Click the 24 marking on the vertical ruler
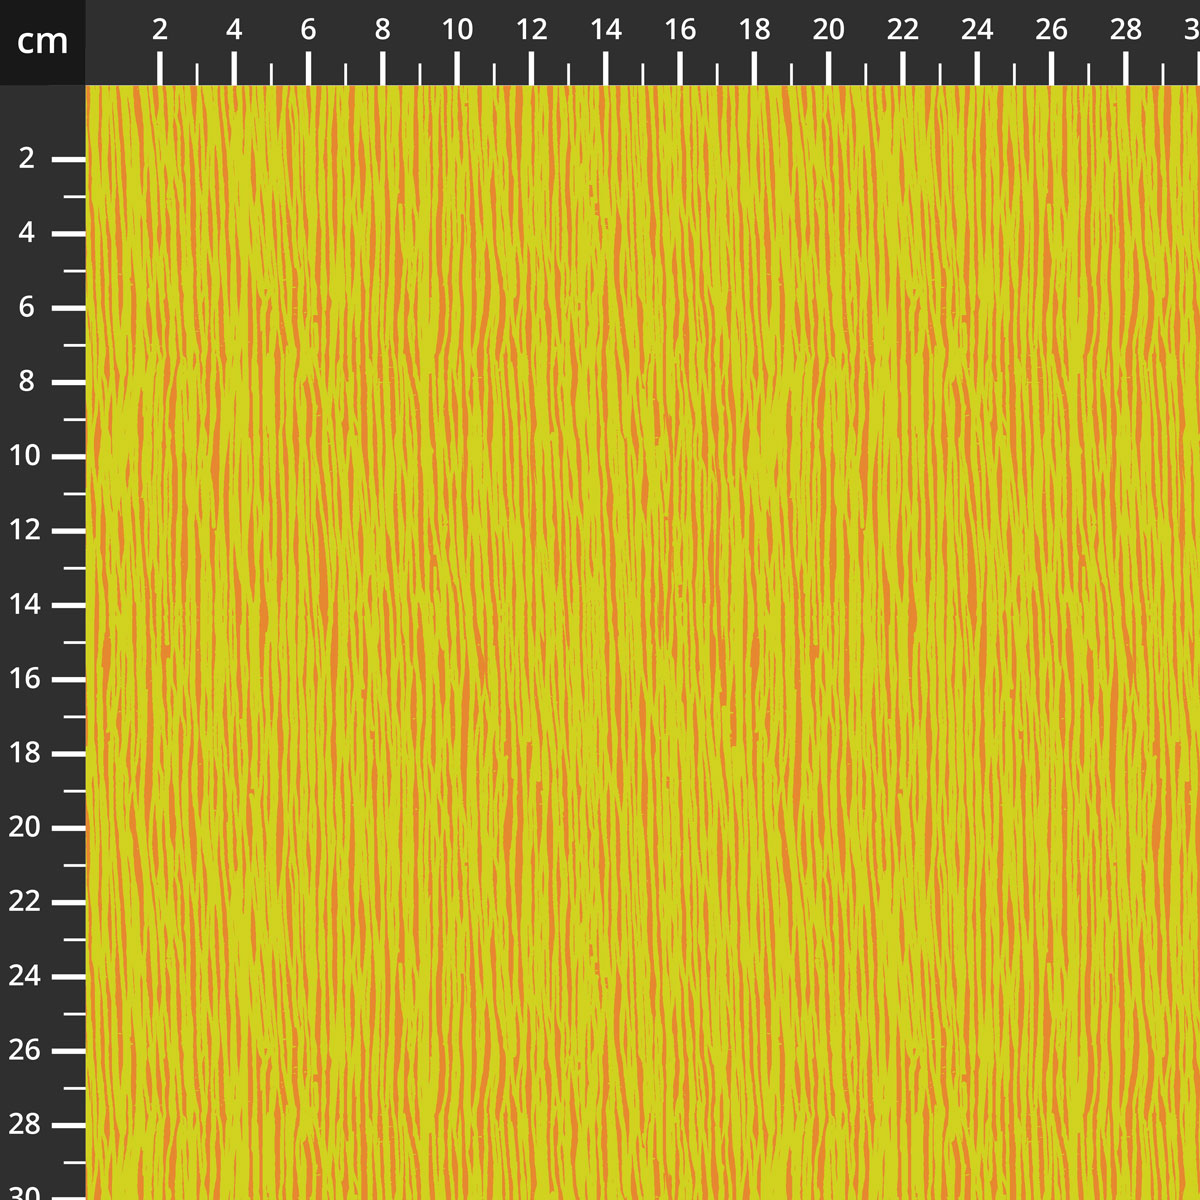The width and height of the screenshot is (1200, 1200). (27, 976)
